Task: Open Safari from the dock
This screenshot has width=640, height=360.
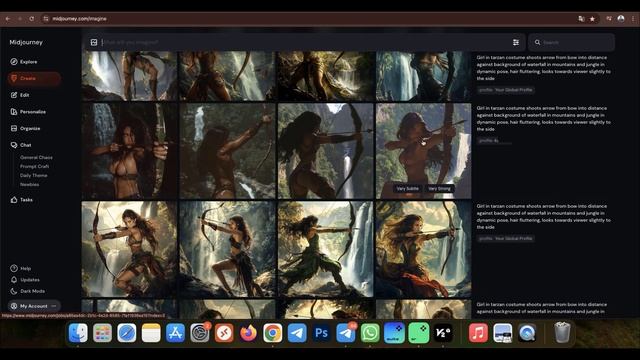Action: (127, 333)
